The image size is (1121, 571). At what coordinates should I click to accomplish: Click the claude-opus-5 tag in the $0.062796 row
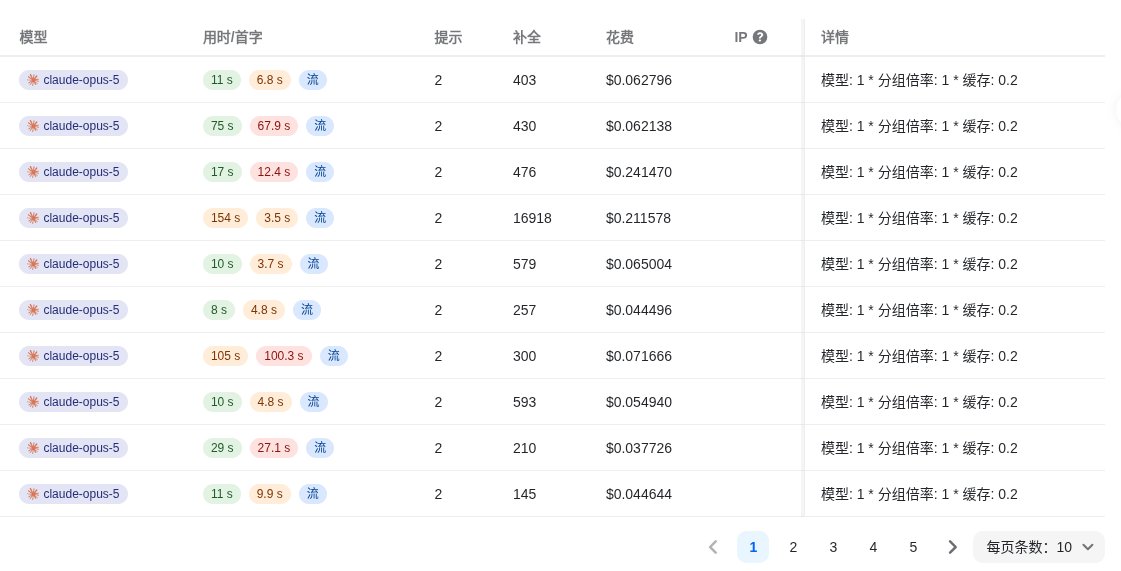(x=74, y=80)
